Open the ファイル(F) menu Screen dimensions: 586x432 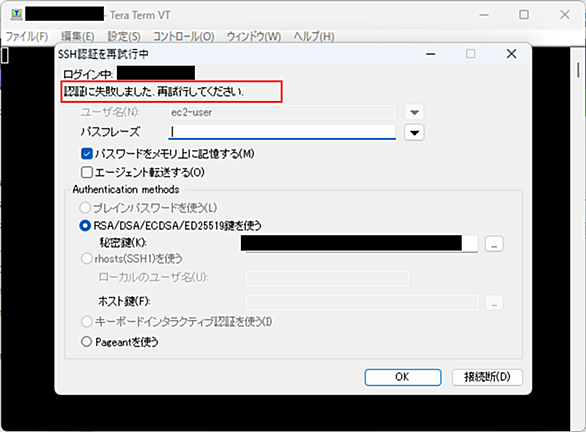27,36
